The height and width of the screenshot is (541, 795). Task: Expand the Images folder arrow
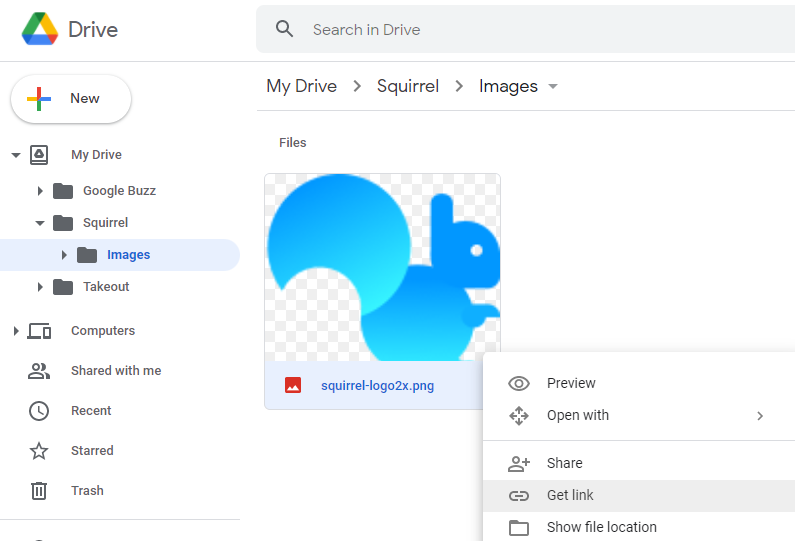pos(64,255)
